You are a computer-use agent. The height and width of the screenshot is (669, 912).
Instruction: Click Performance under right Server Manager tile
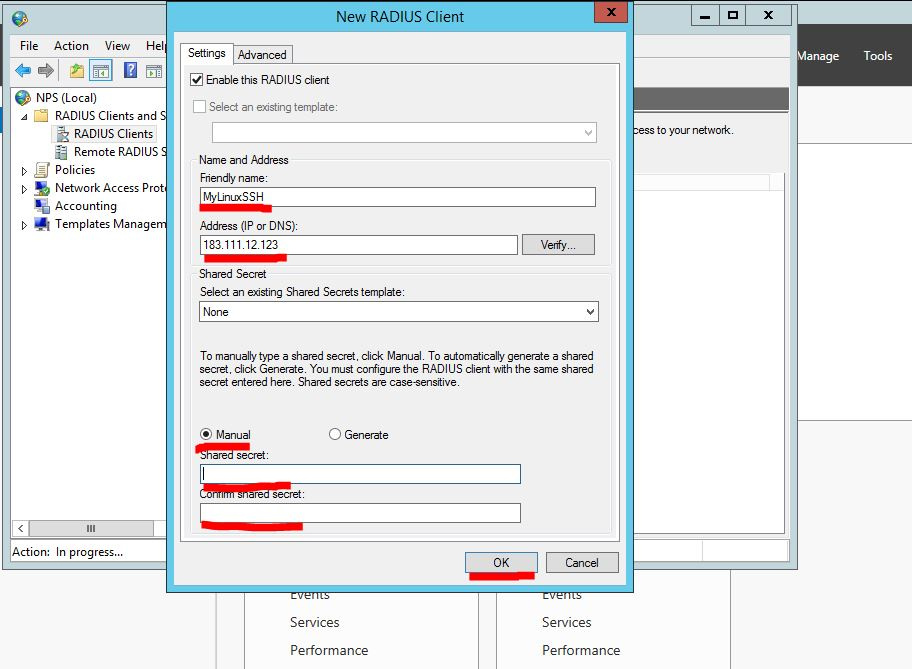pos(581,650)
